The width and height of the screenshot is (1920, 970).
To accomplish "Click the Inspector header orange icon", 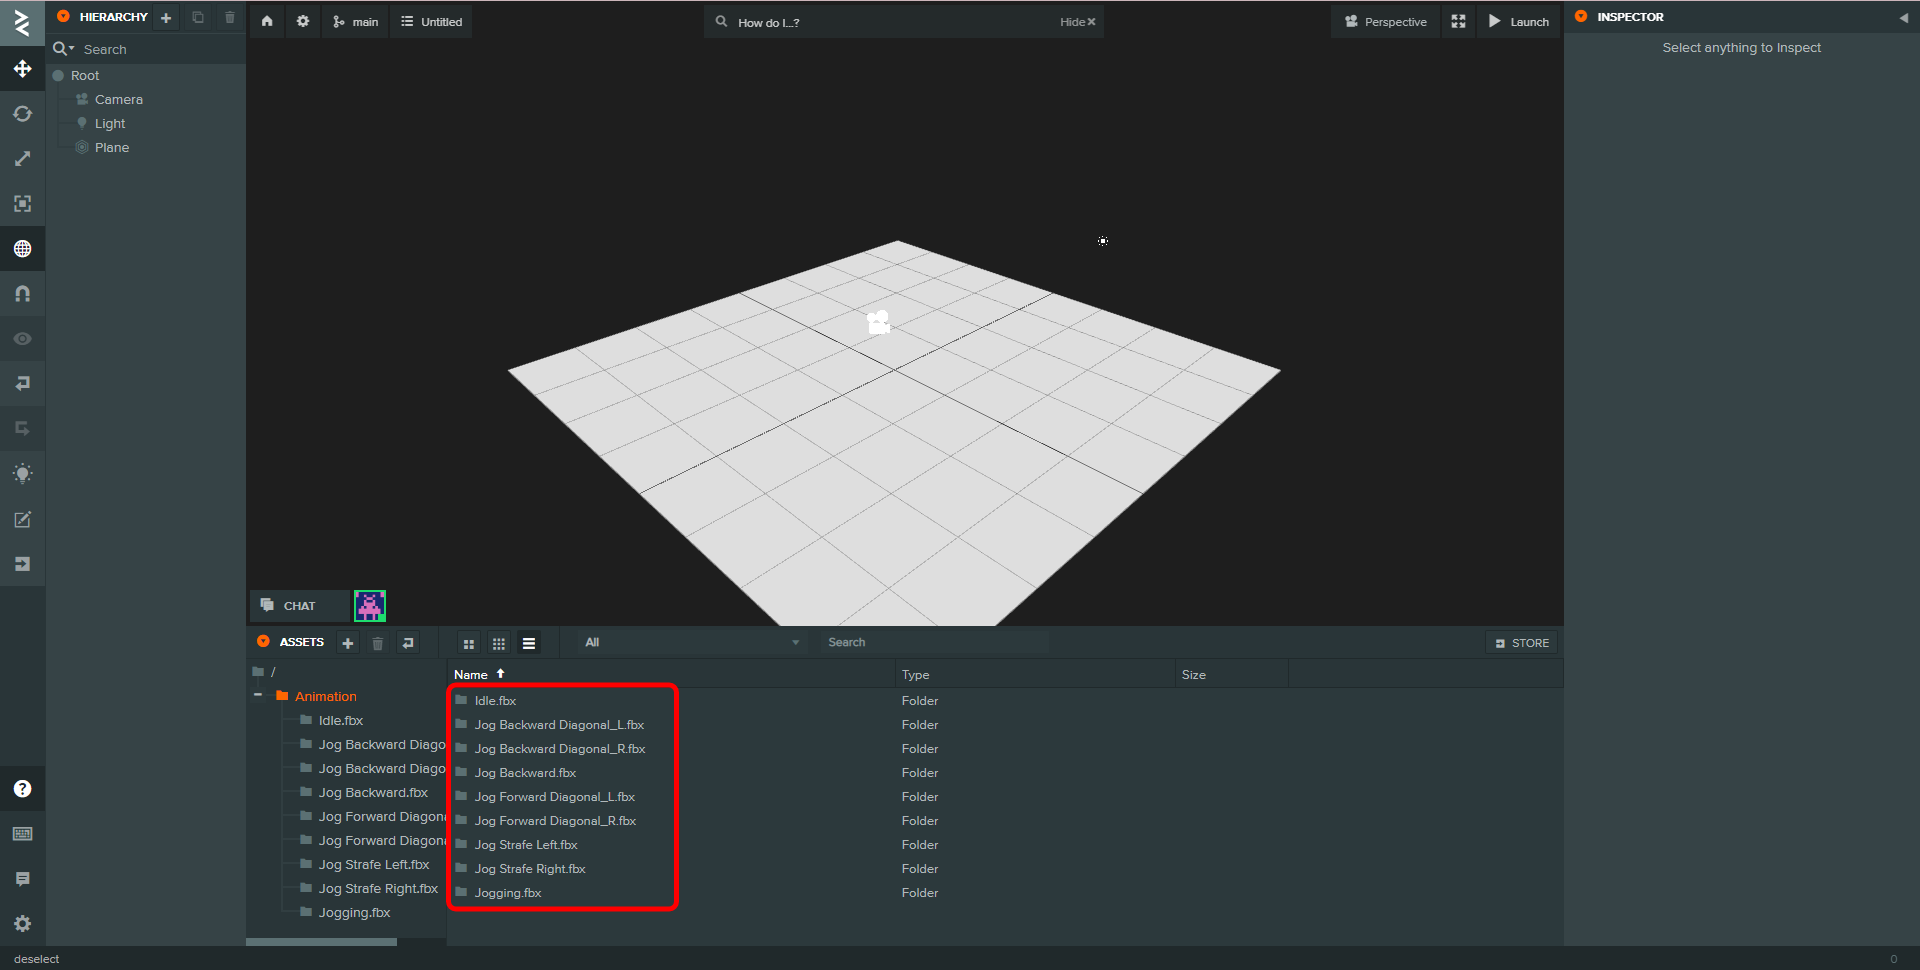I will point(1581,16).
